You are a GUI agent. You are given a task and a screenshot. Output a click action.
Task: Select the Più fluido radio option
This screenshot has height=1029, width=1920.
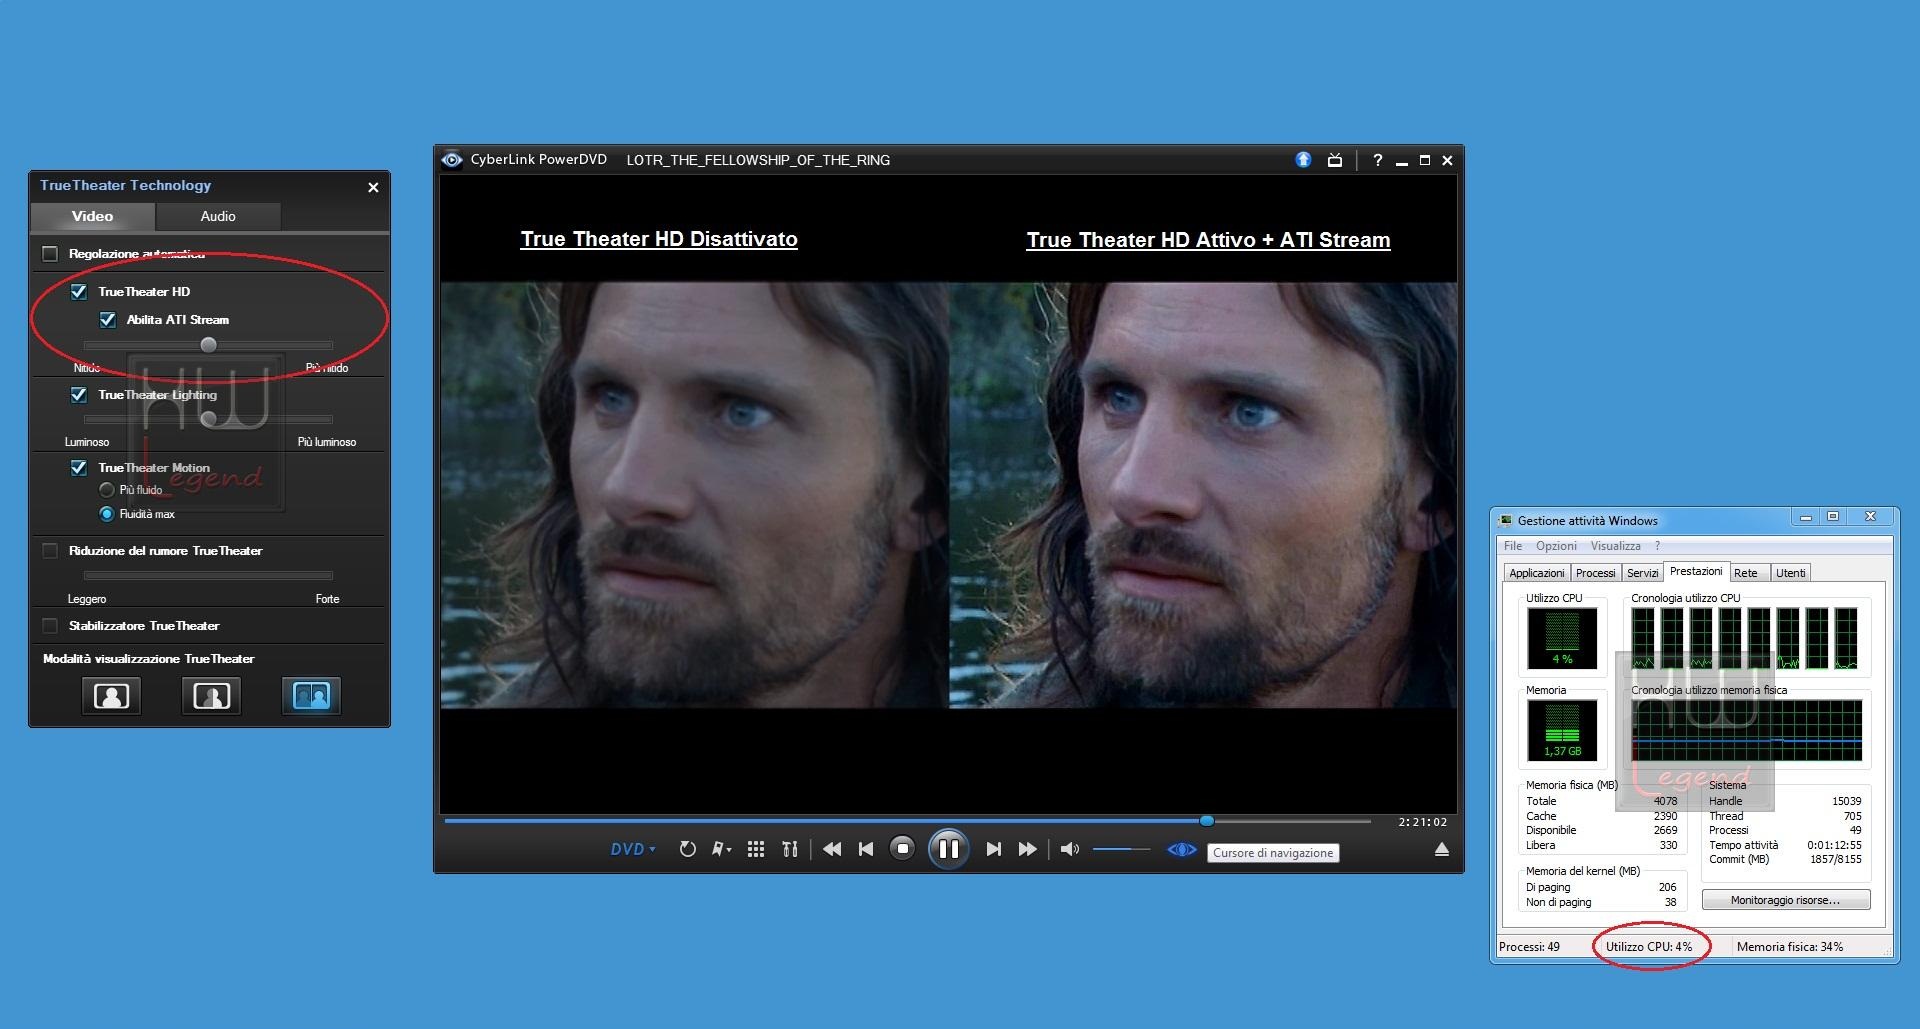(x=107, y=490)
